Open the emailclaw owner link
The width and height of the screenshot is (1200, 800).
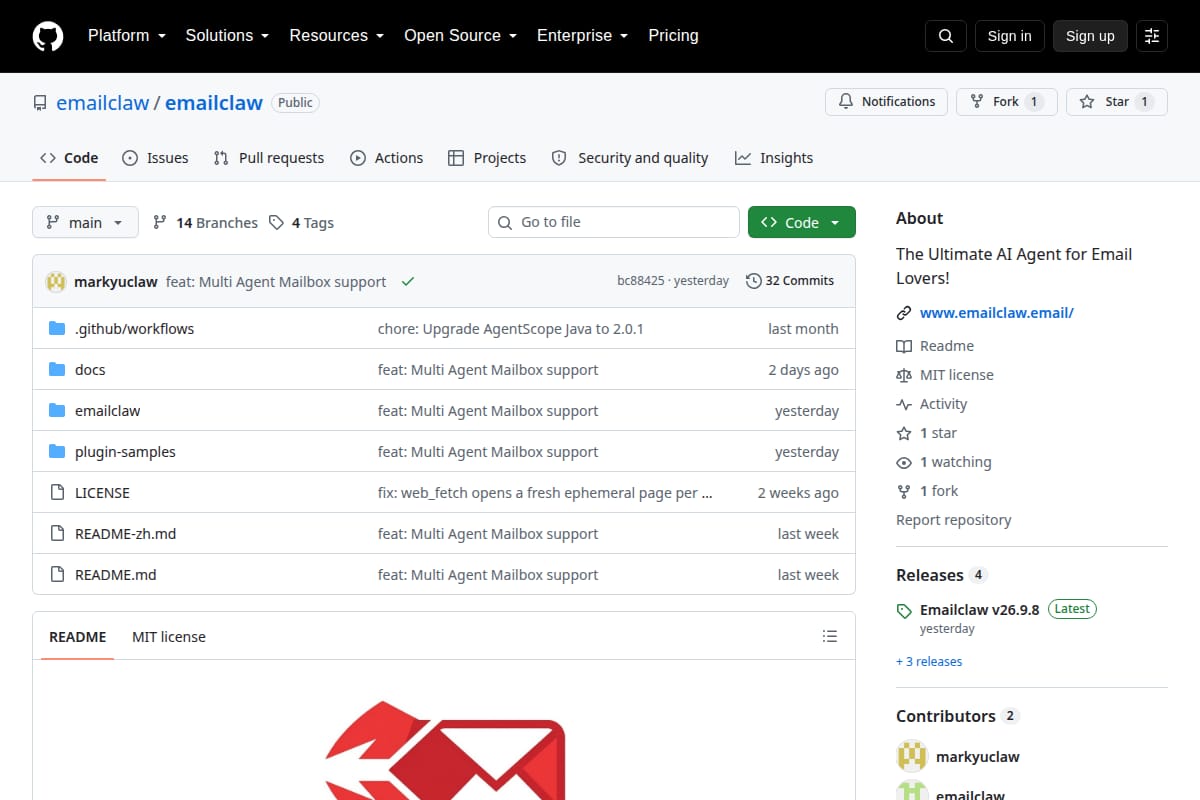(x=102, y=103)
